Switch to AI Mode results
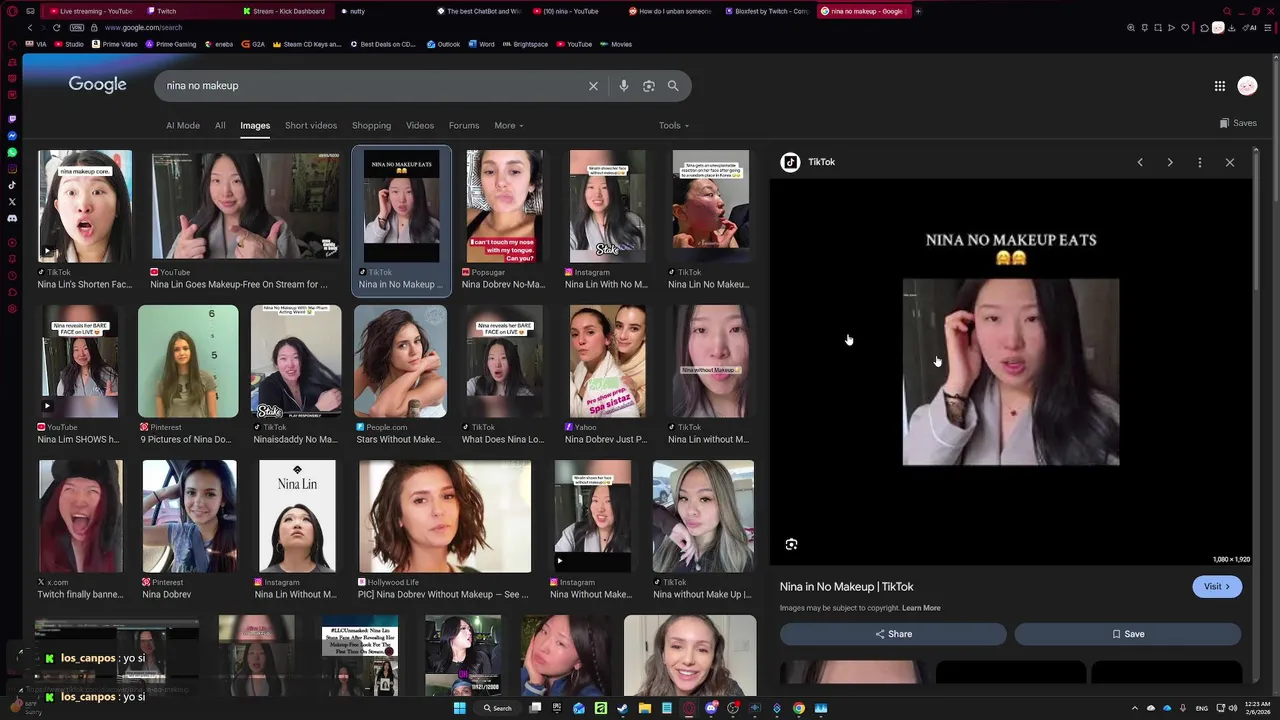This screenshot has height=720, width=1280. (x=183, y=126)
